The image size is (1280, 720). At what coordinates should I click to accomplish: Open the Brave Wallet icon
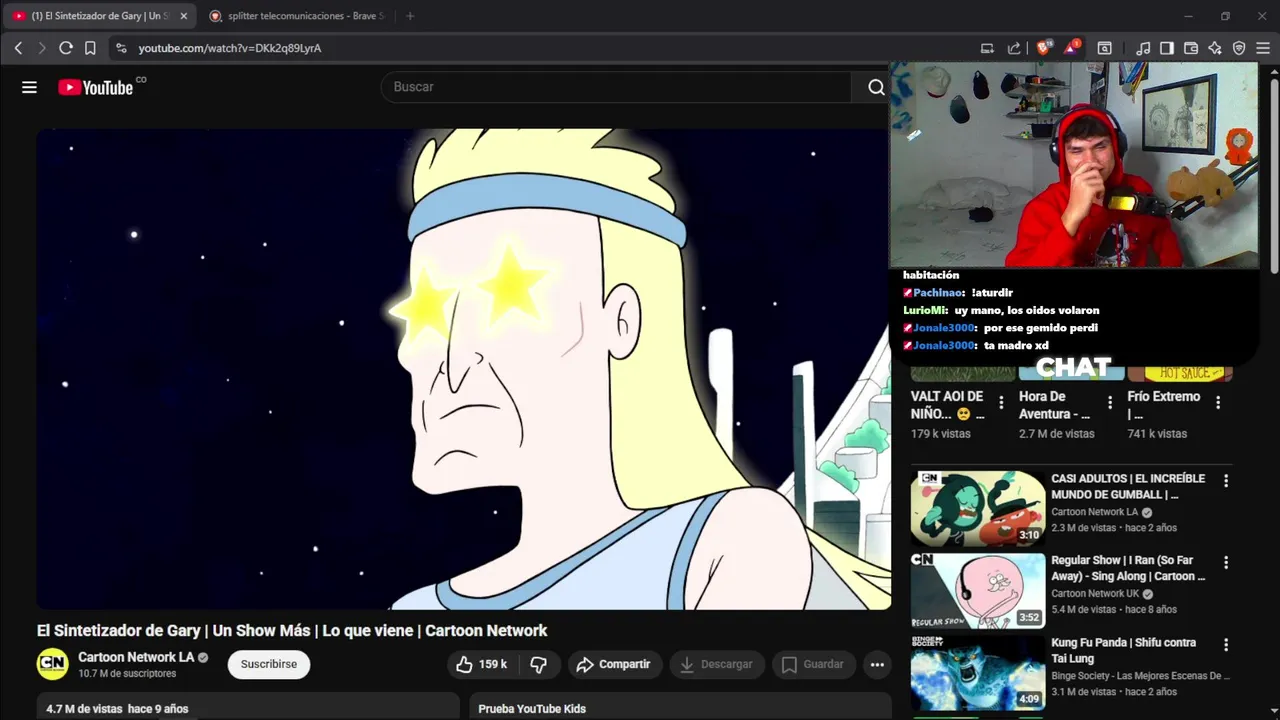click(x=1191, y=48)
